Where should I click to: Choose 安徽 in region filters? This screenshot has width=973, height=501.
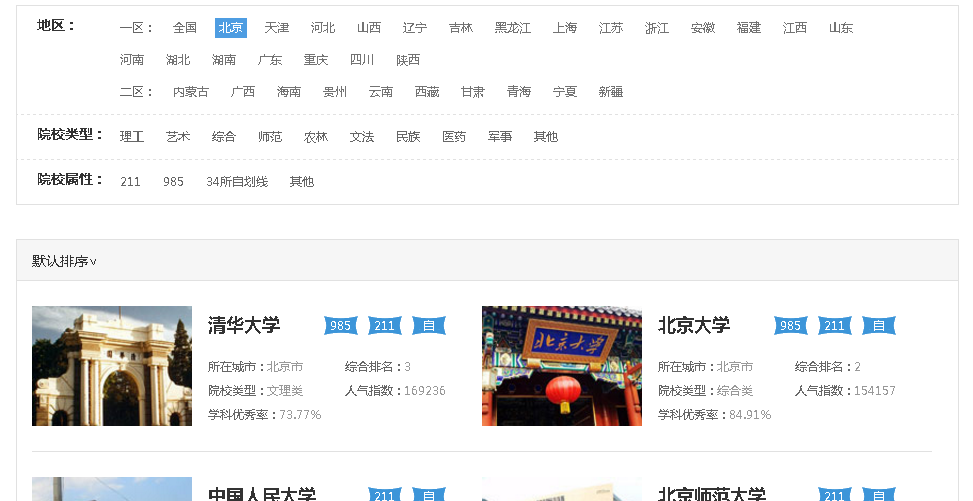point(702,28)
